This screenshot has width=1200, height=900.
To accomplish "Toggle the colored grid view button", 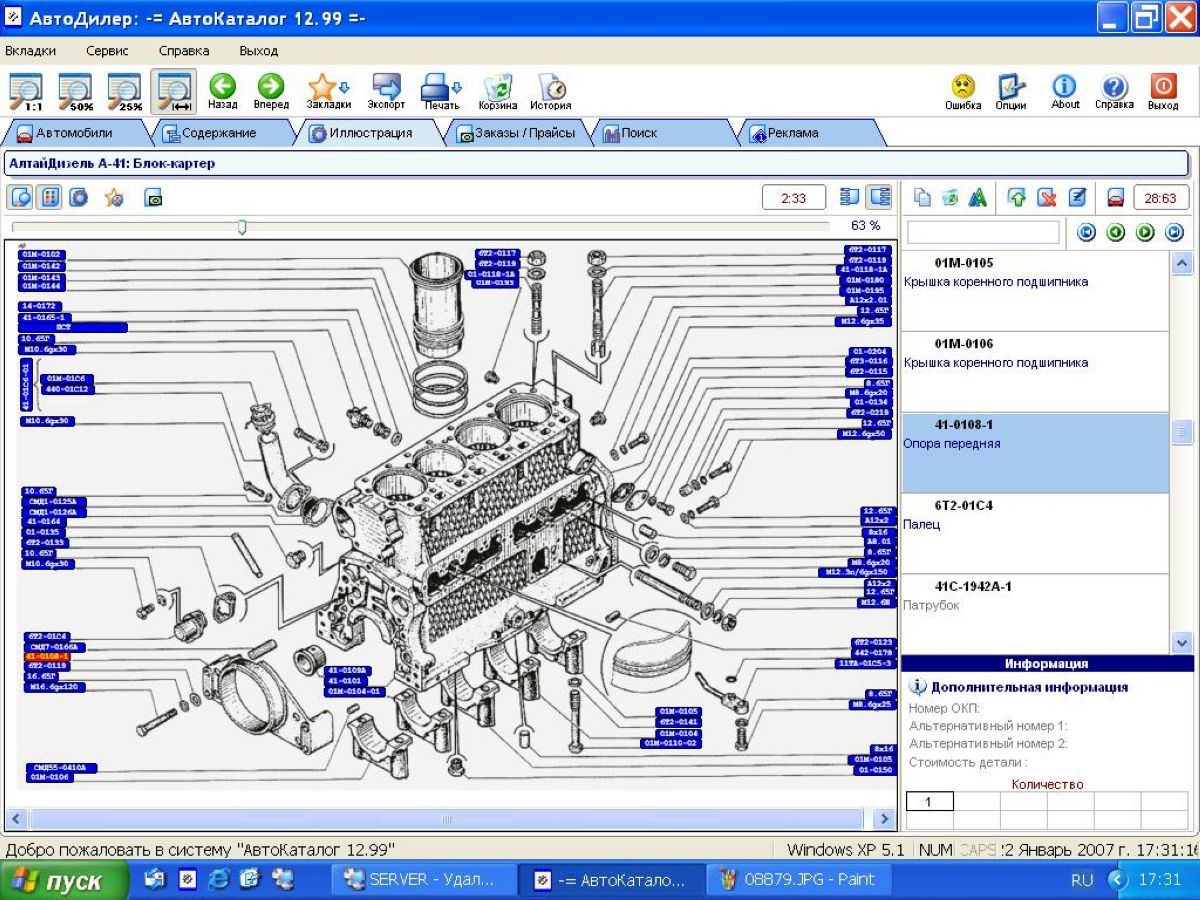I will pos(48,197).
